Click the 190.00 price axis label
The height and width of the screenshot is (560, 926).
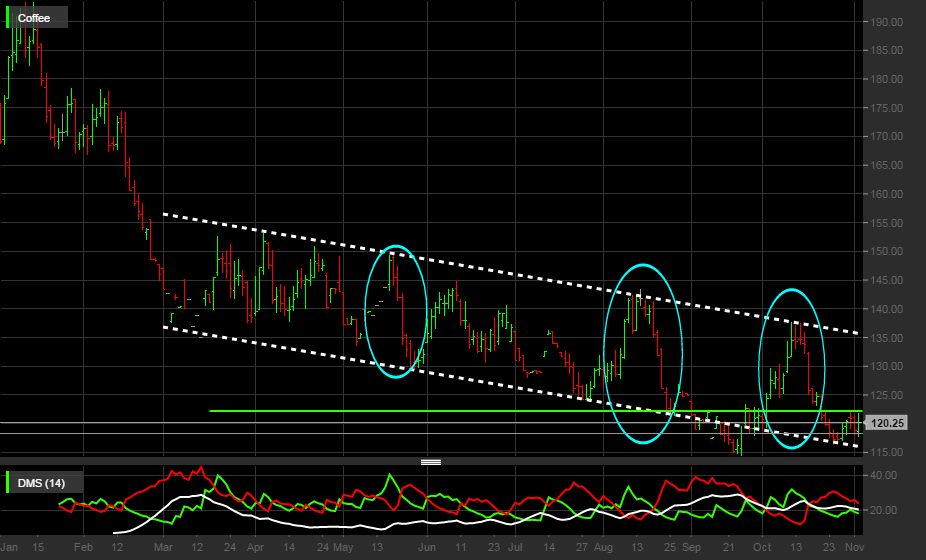(x=886, y=22)
